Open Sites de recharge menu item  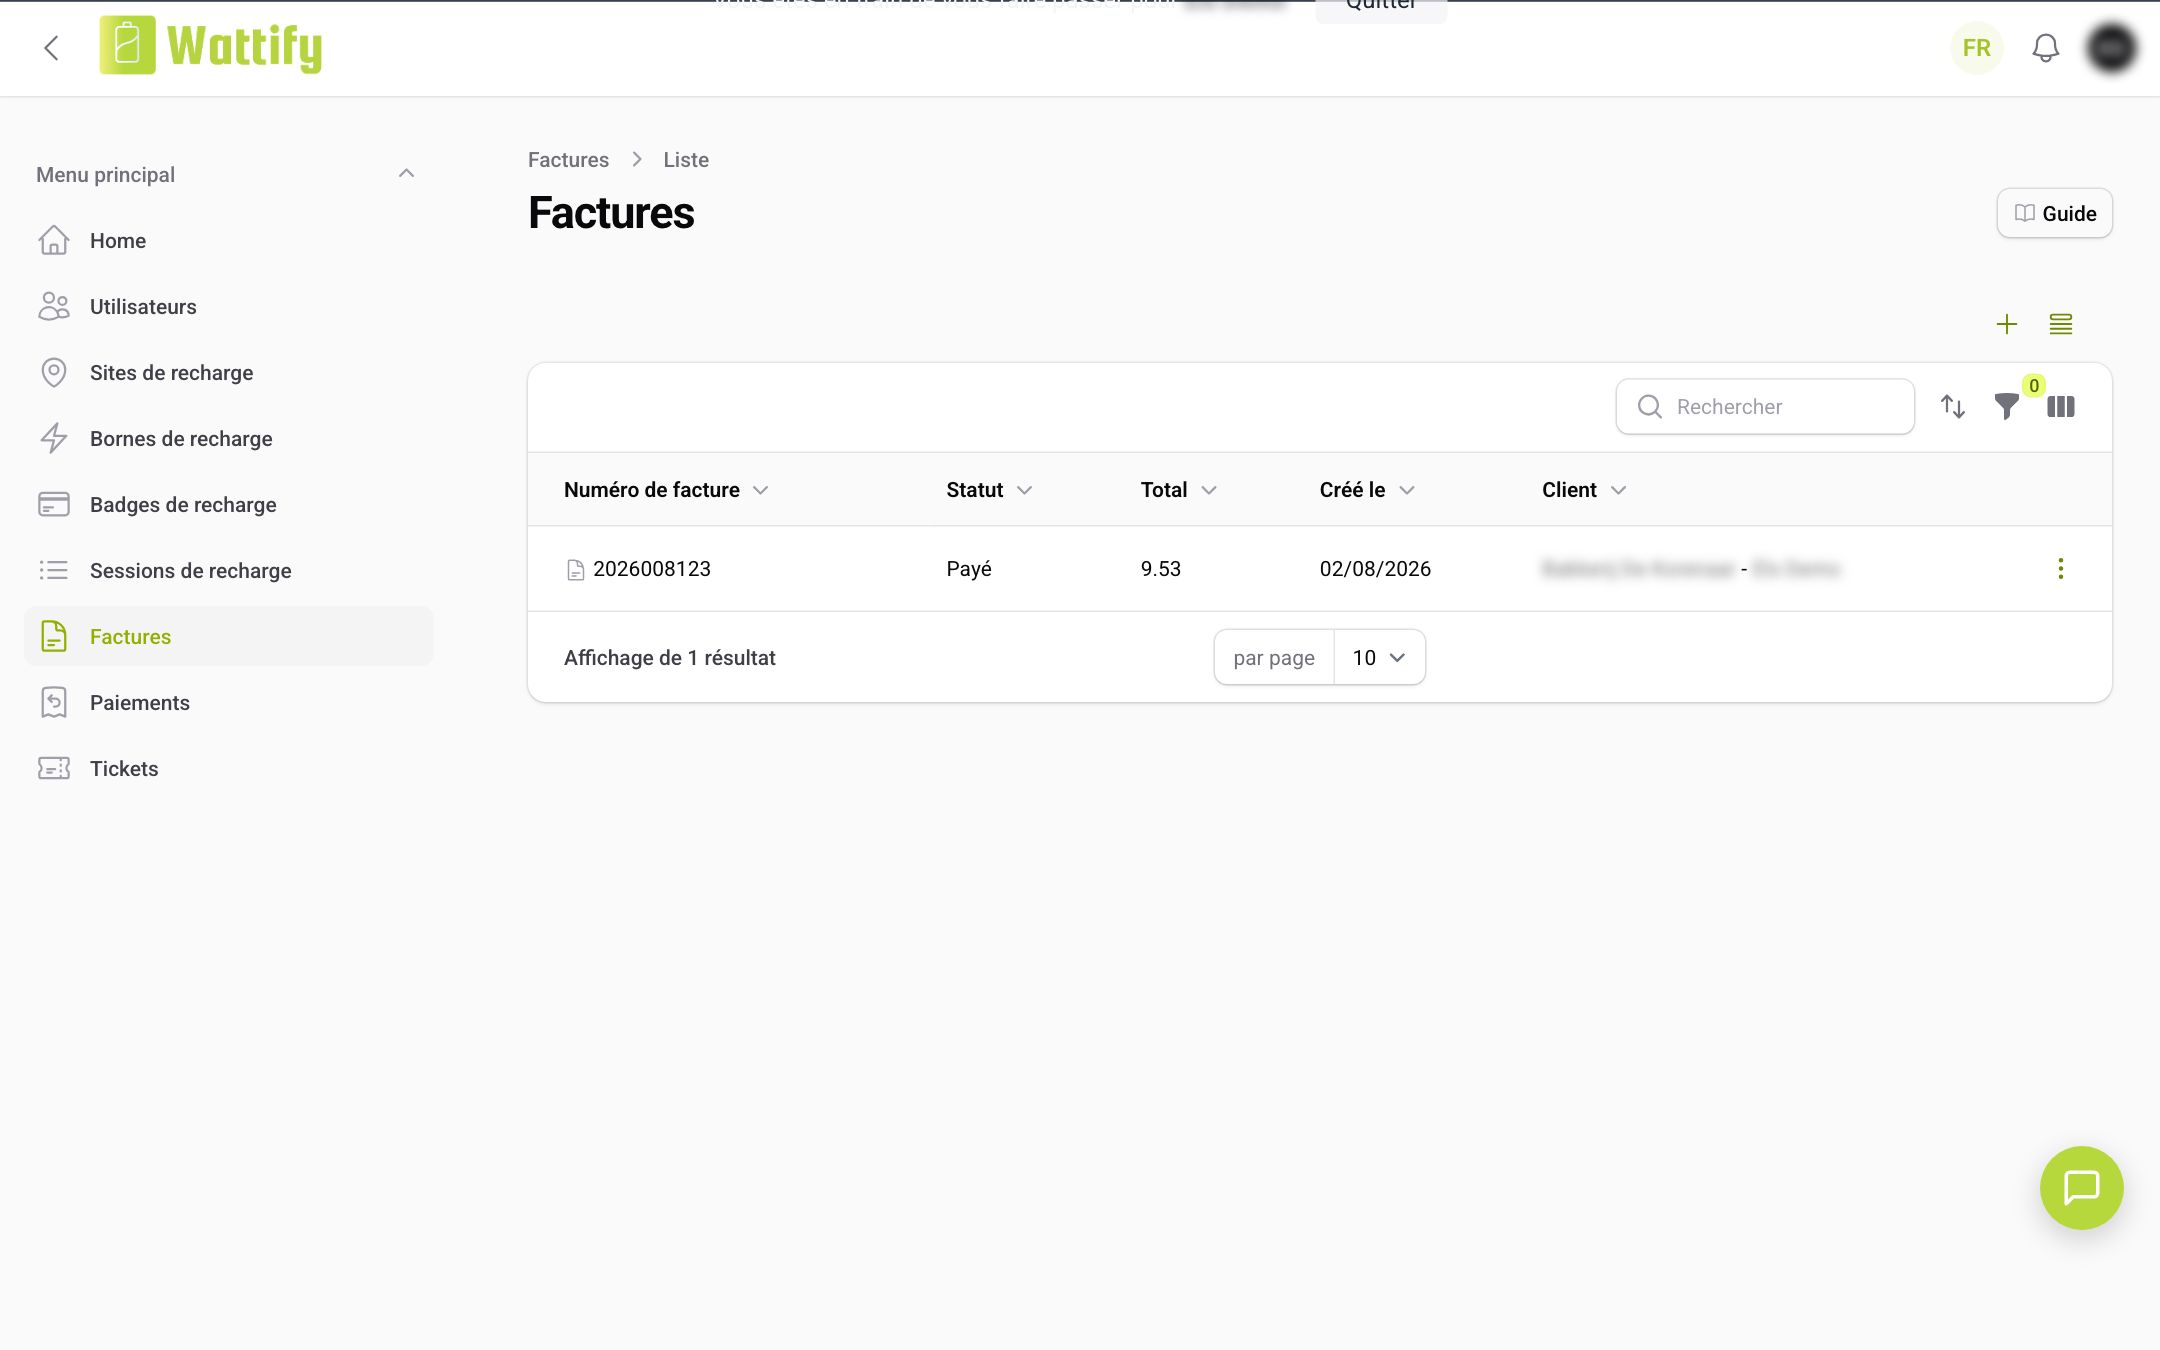pos(228,372)
